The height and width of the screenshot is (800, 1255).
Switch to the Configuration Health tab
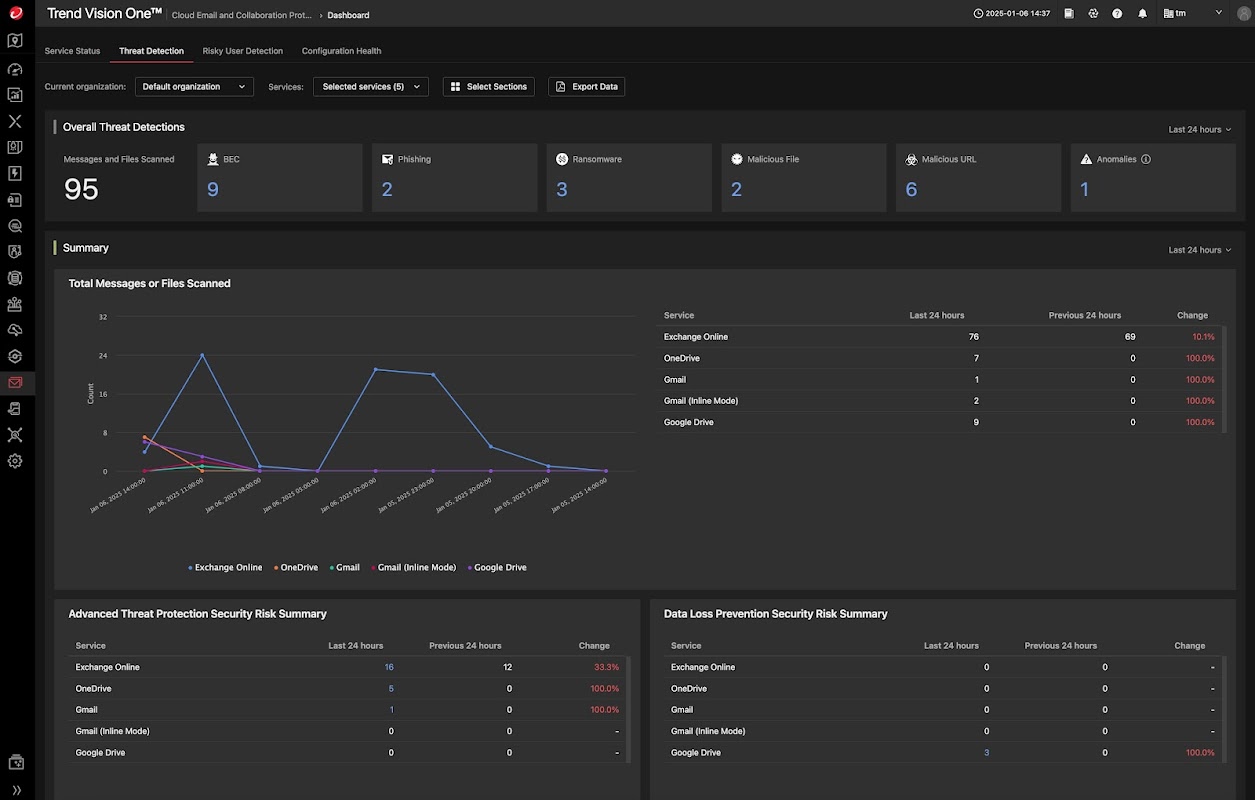click(x=341, y=51)
